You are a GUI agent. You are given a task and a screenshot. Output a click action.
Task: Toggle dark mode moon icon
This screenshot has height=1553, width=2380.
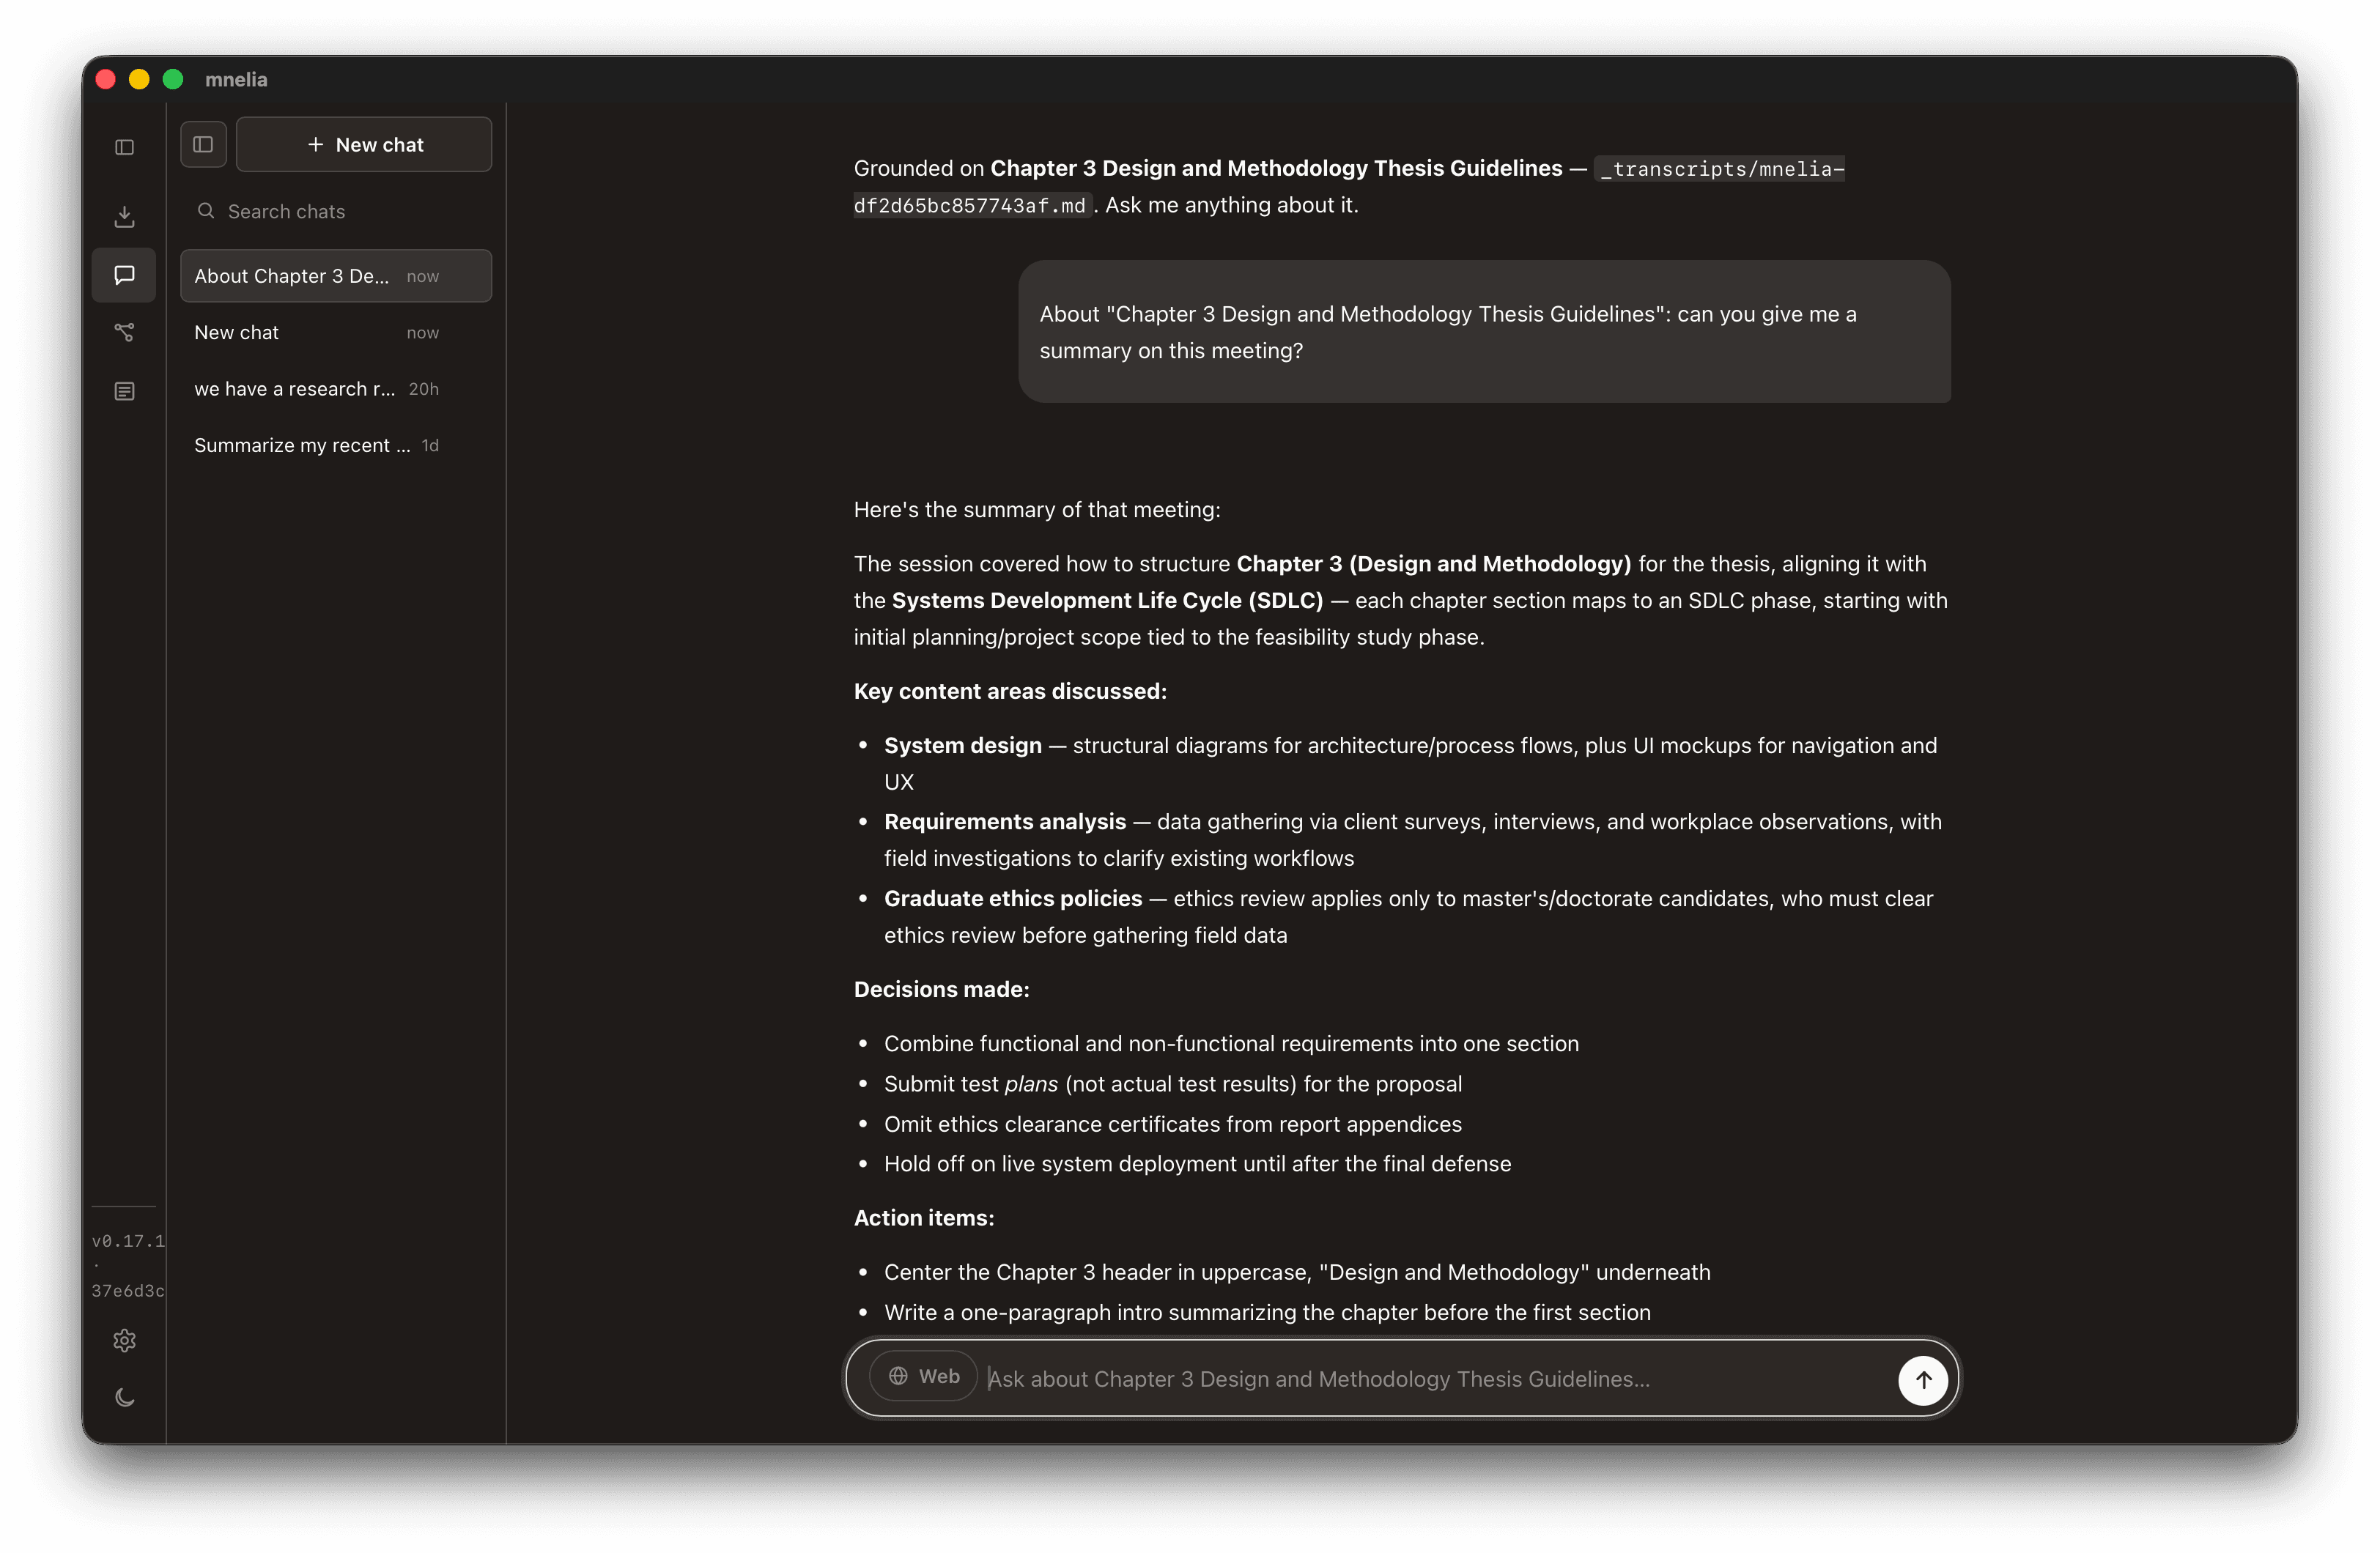(x=124, y=1397)
